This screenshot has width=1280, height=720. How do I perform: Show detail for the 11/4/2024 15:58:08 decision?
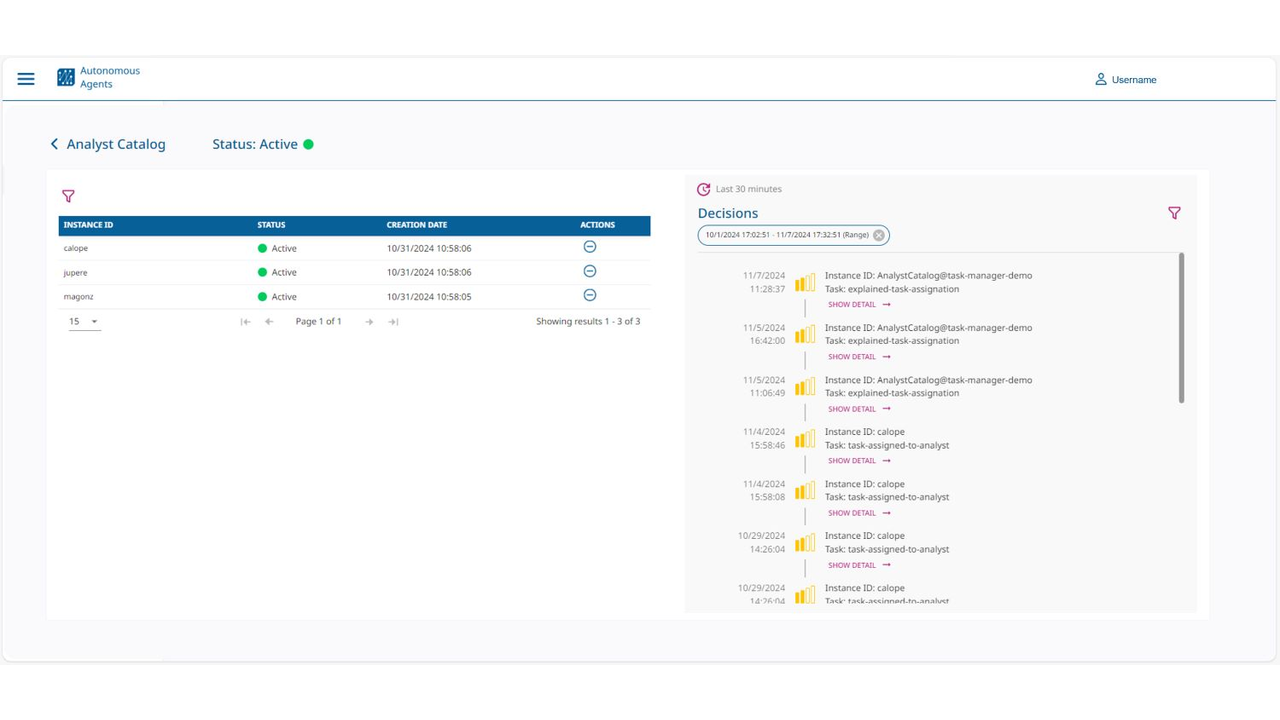859,513
